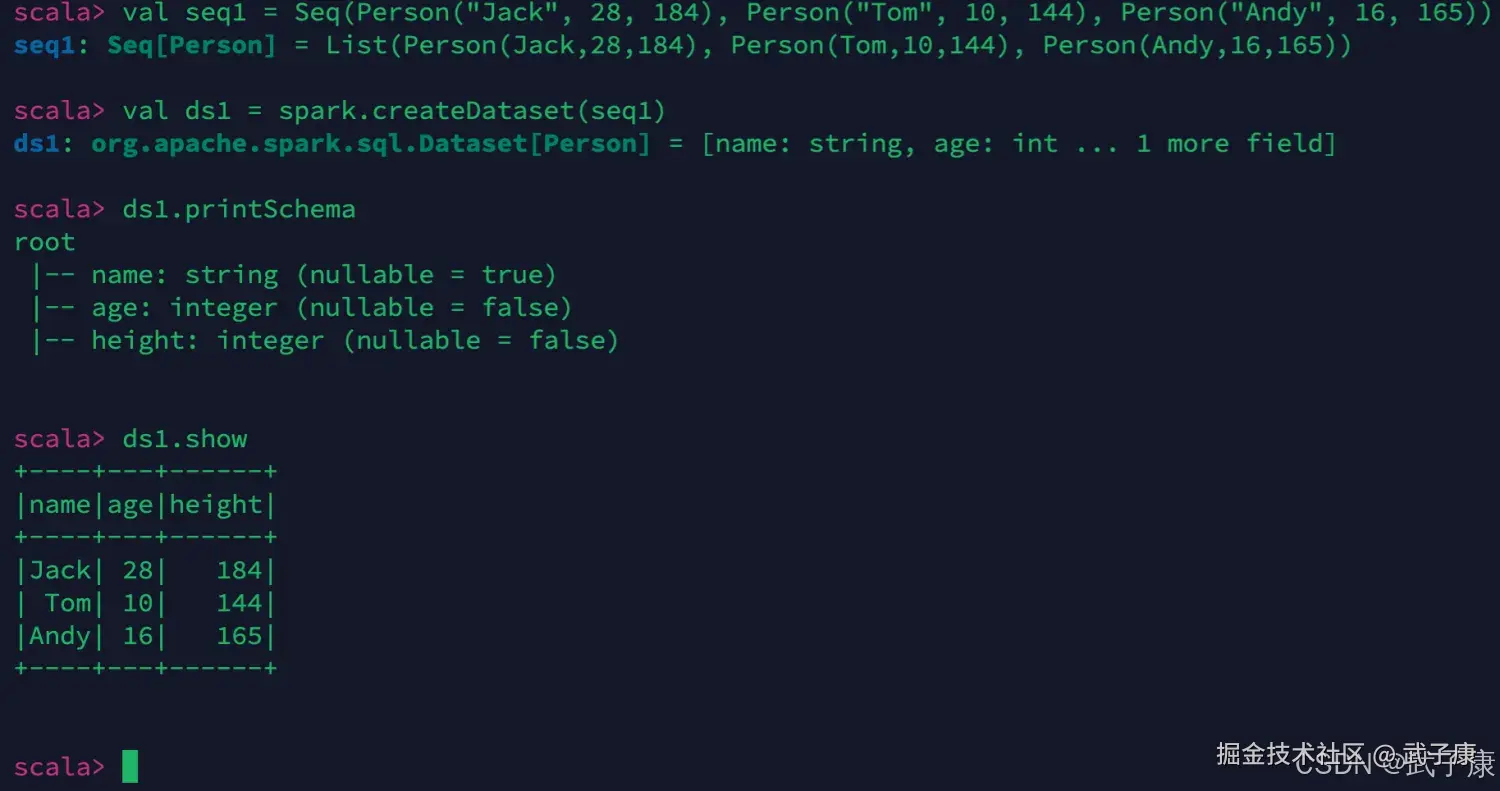Click the CSDN watermark text

pyautogui.click(x=1336, y=763)
